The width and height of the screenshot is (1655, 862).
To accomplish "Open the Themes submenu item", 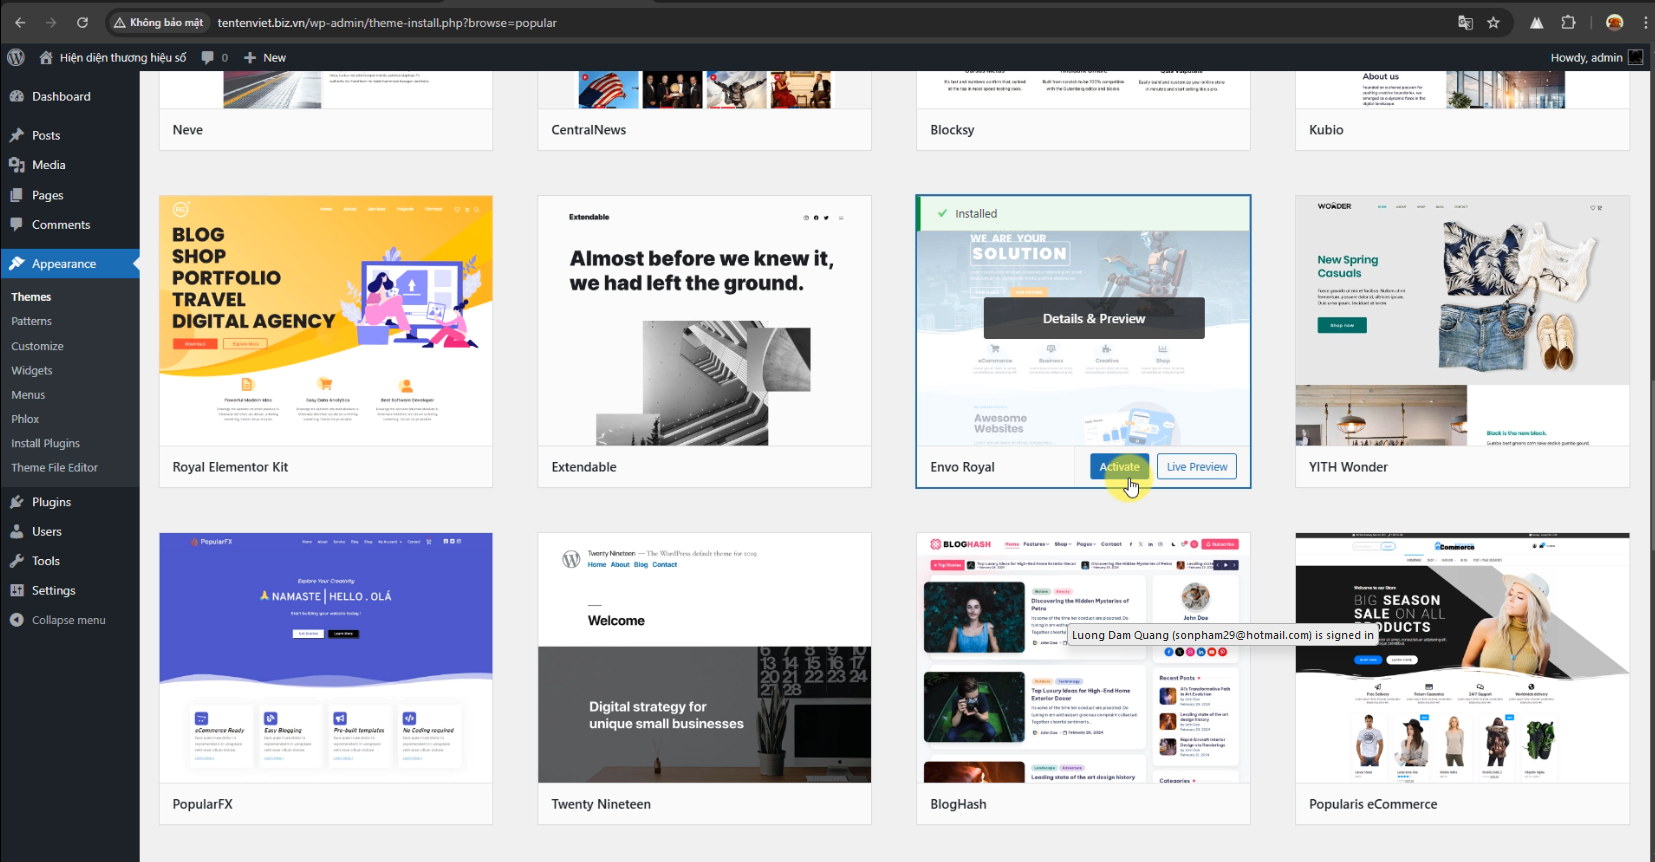I will click(31, 297).
